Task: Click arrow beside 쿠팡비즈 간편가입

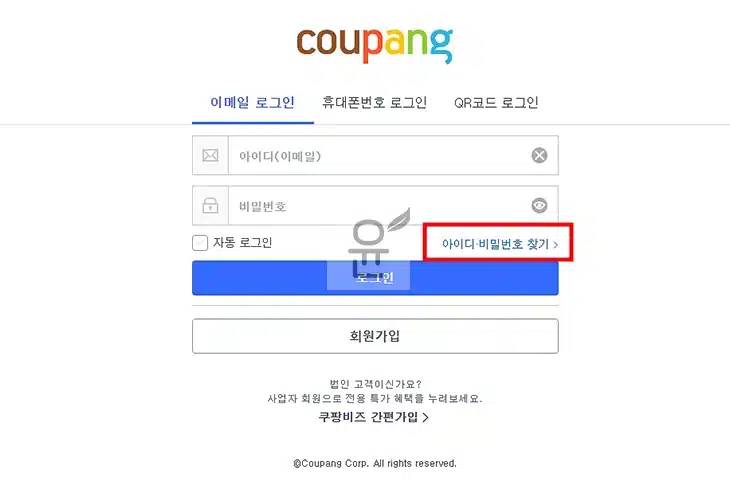Action: tap(426, 417)
